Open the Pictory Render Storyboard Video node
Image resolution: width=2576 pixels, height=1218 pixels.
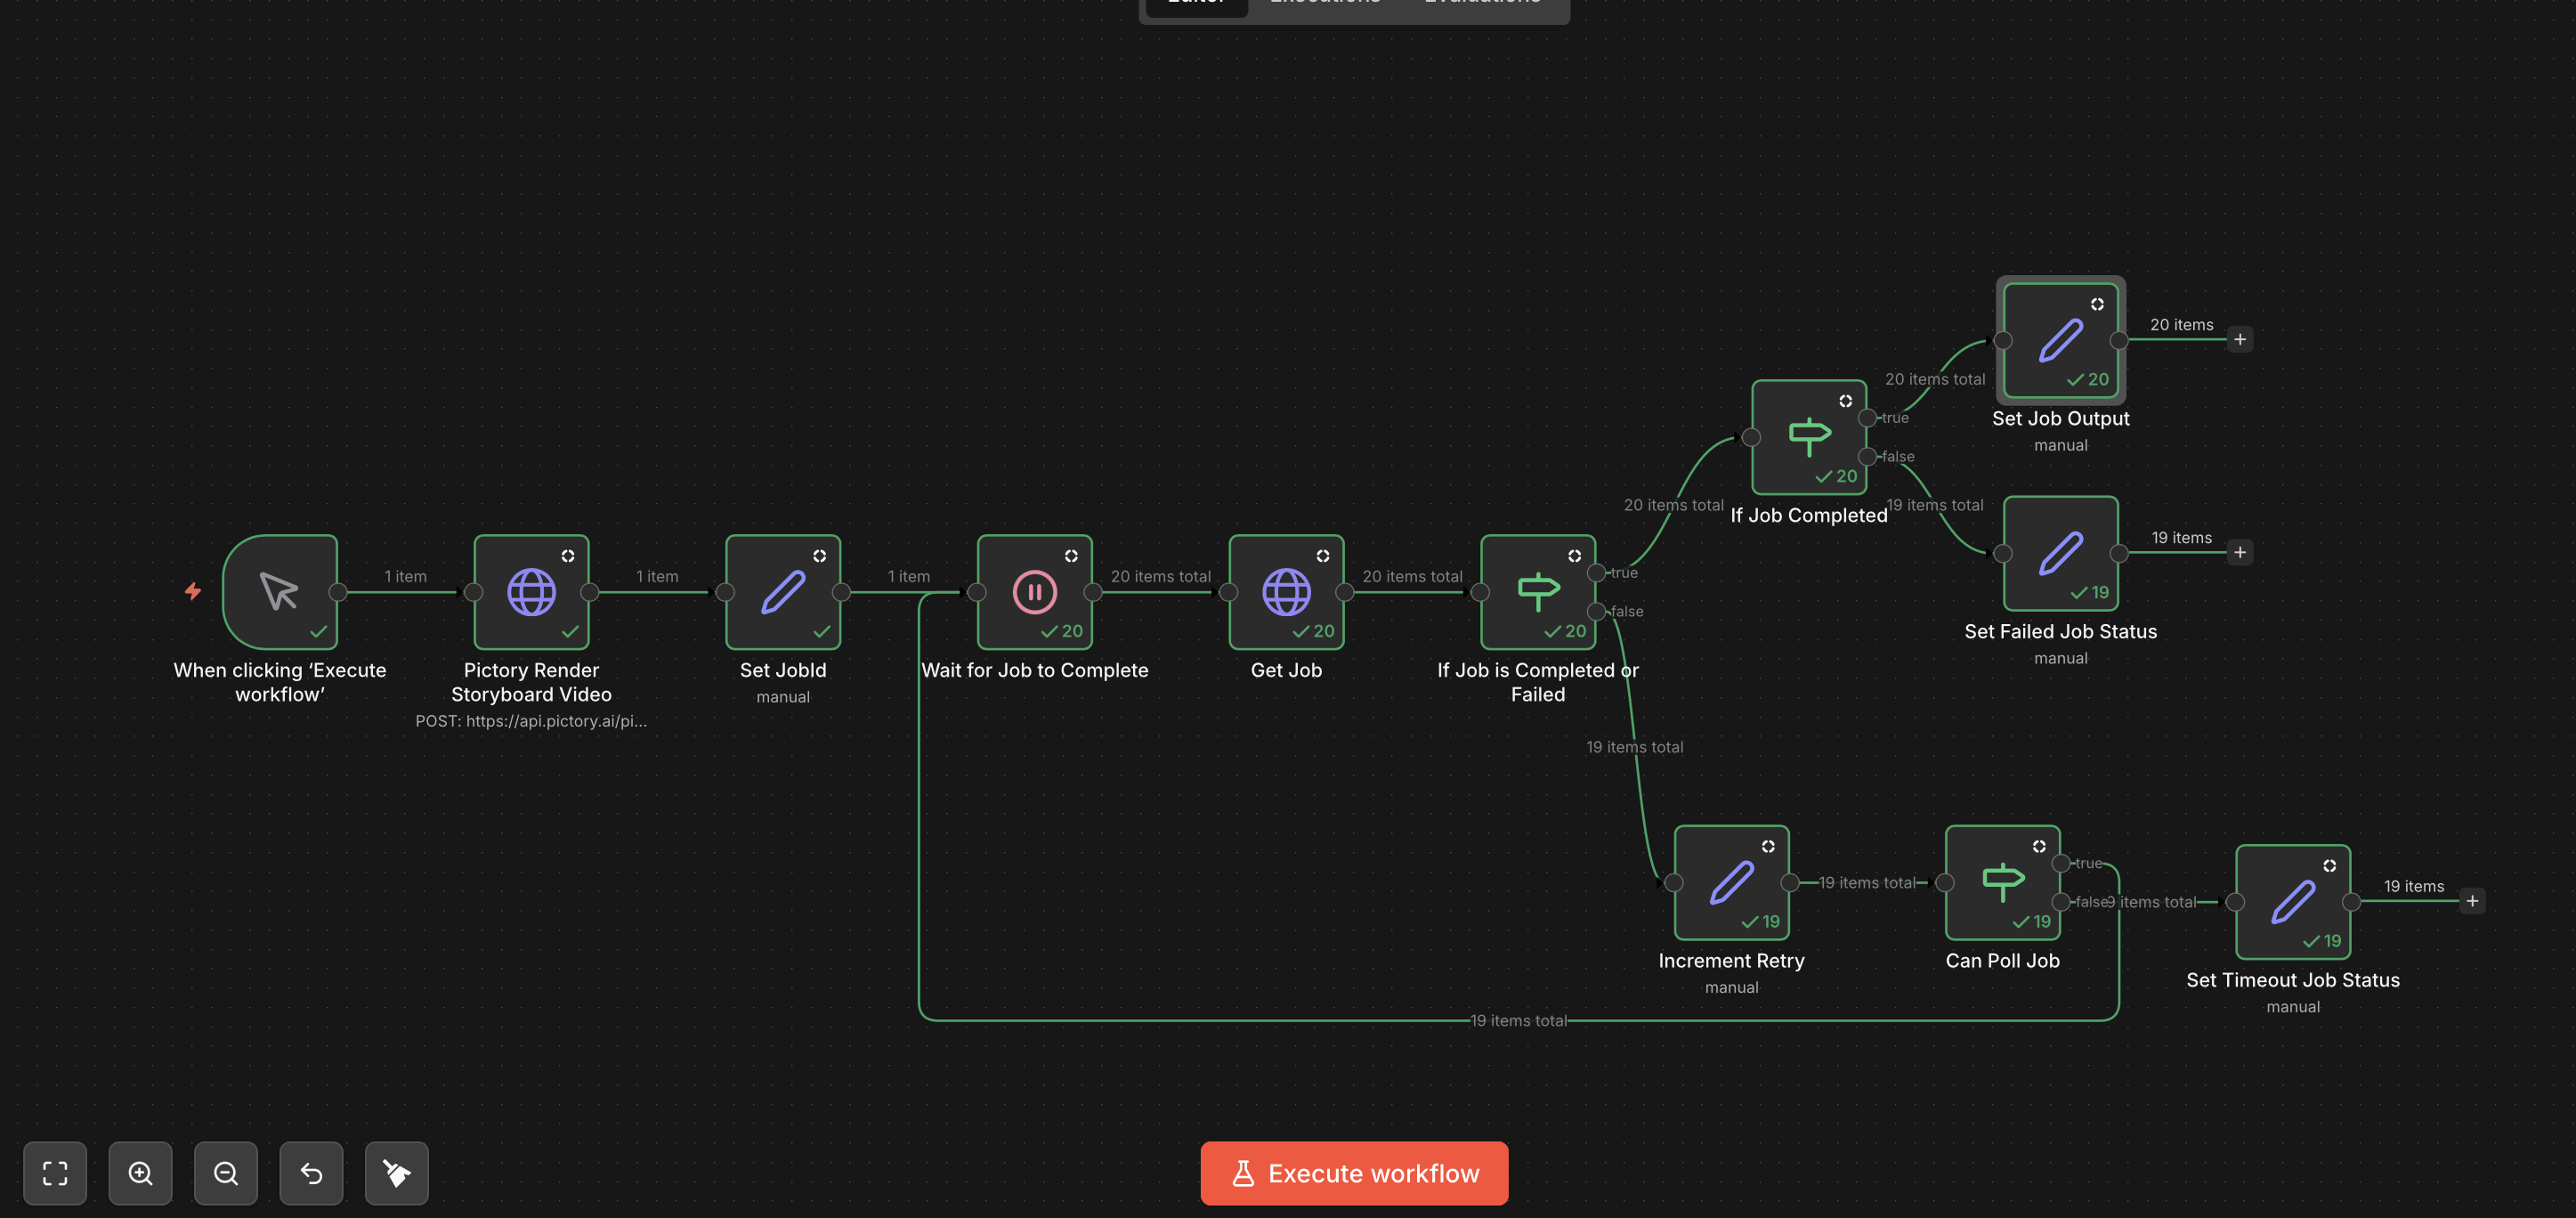point(531,592)
